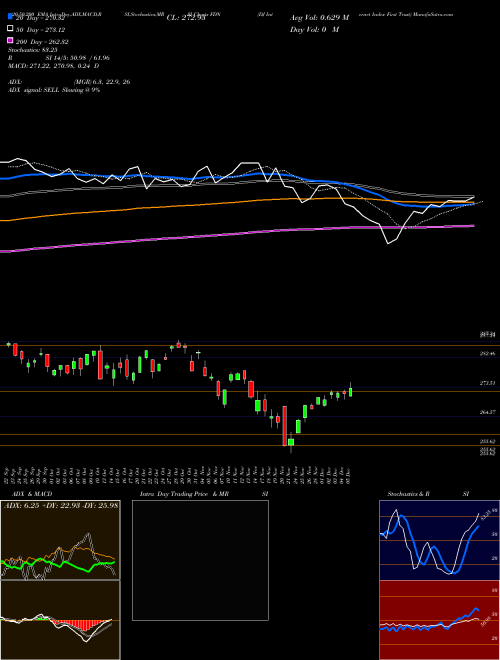Click the 255.62 price axis label

tap(487, 441)
